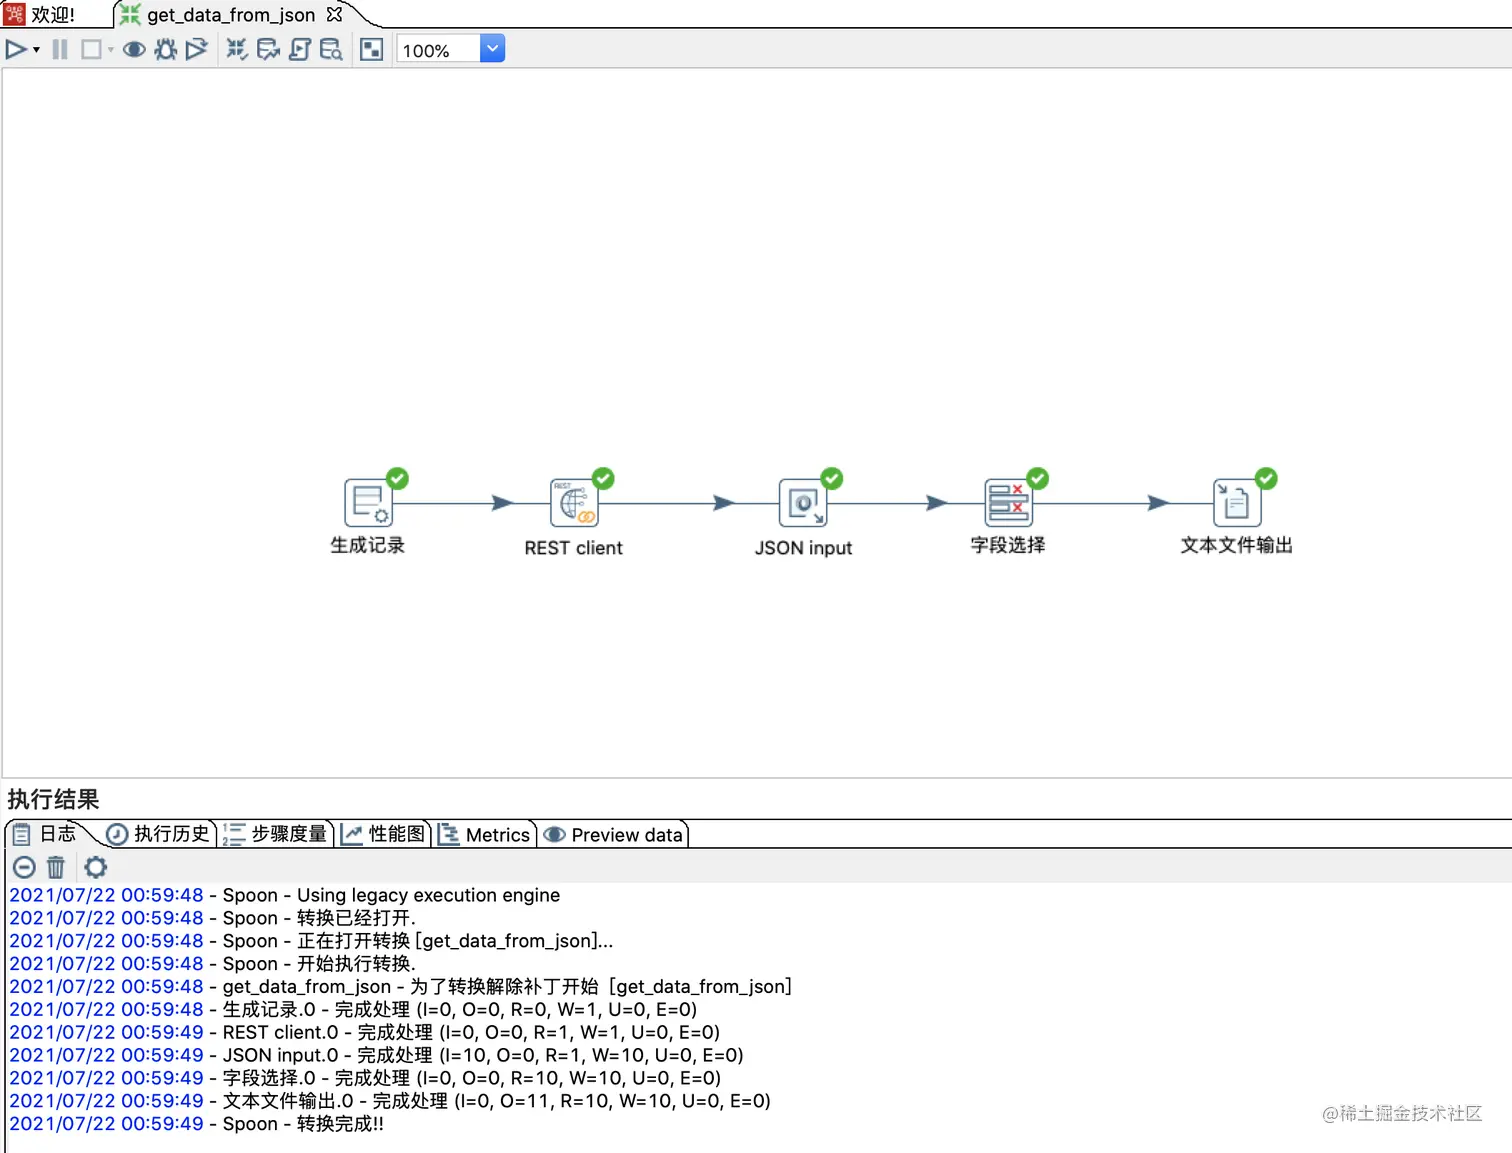Click green checkmark on 文本文件输出 step
1512x1153 pixels.
coord(1266,478)
